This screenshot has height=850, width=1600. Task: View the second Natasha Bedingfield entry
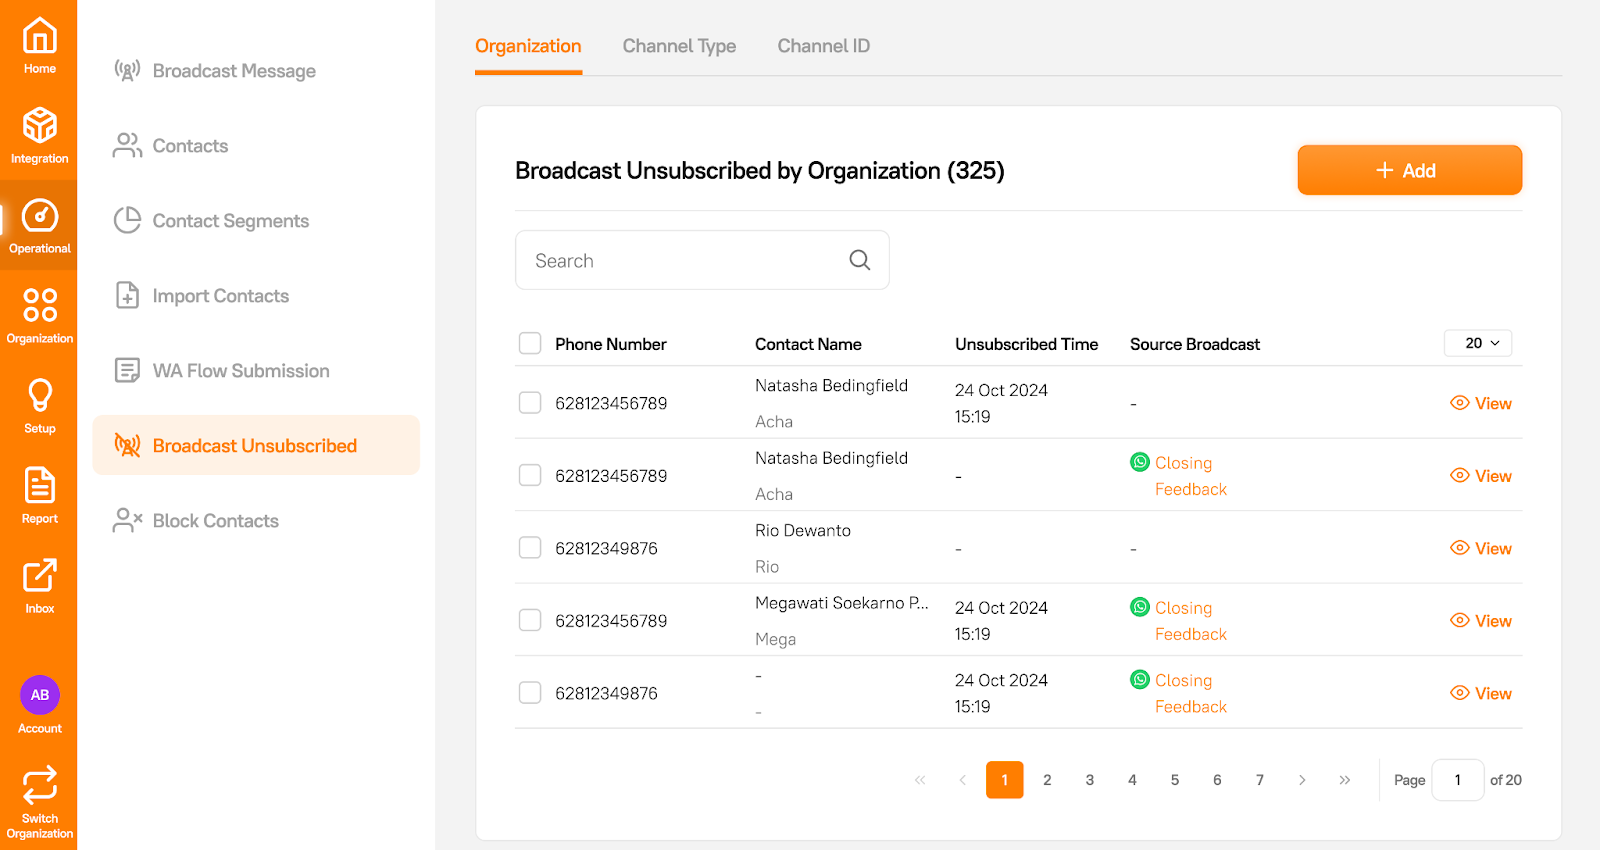click(x=1481, y=476)
